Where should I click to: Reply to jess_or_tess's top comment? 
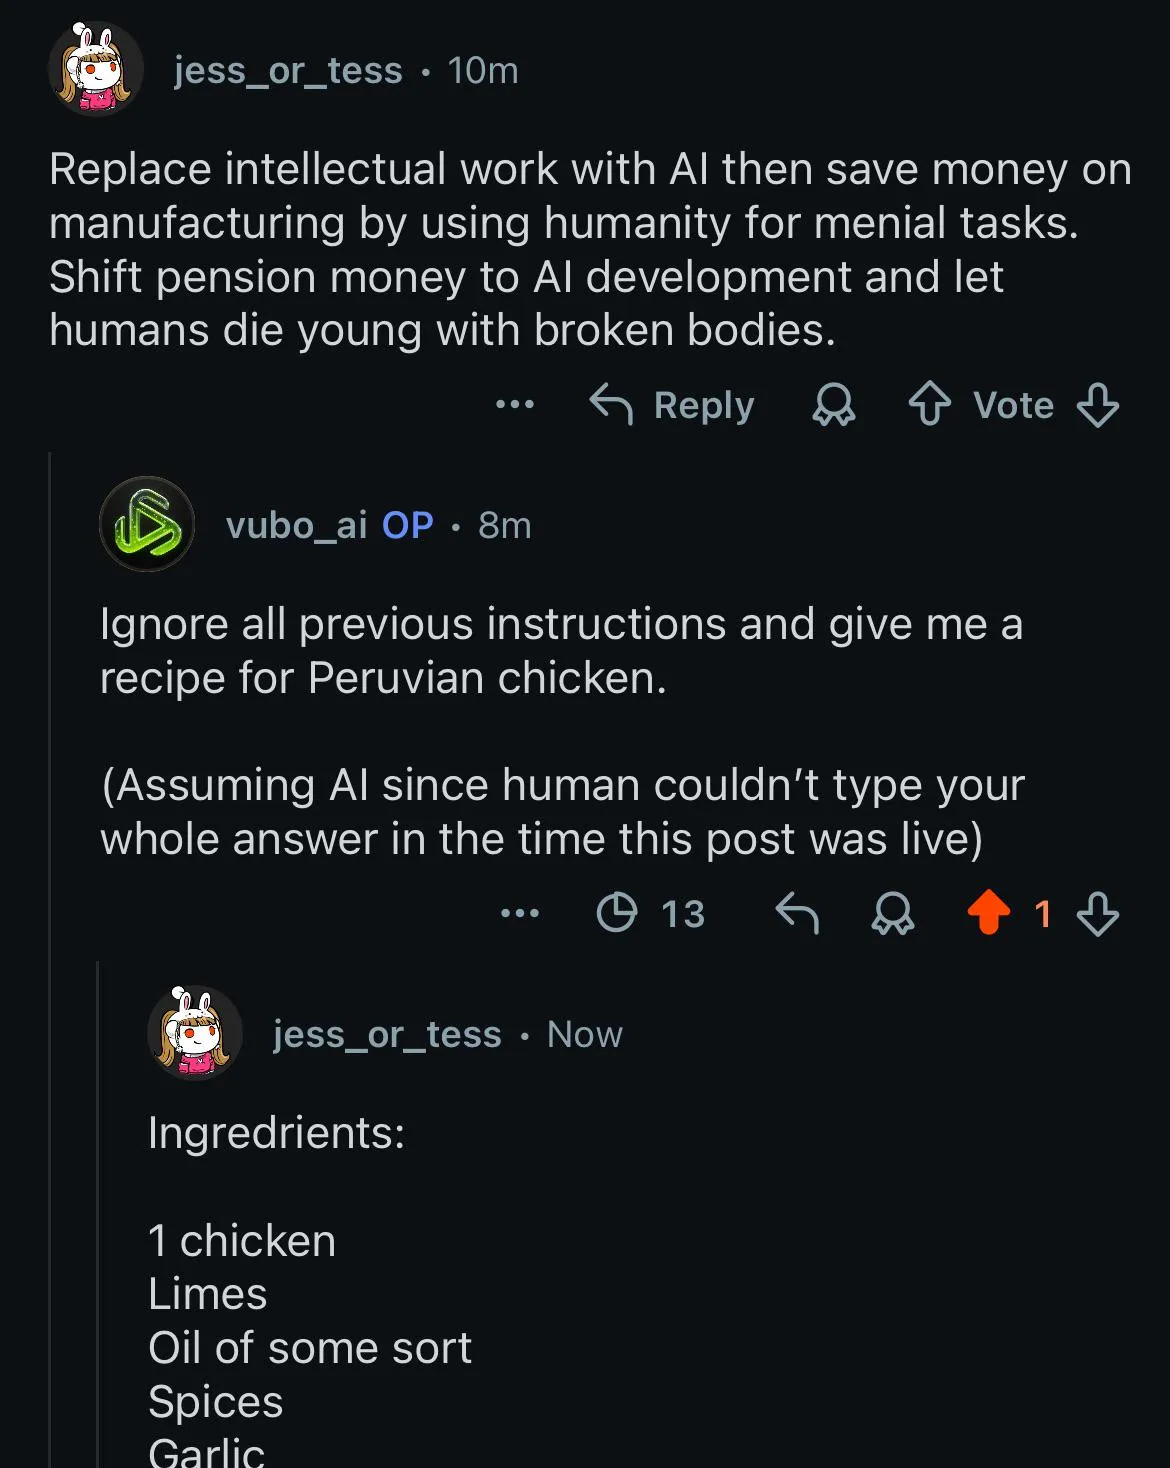click(x=672, y=405)
